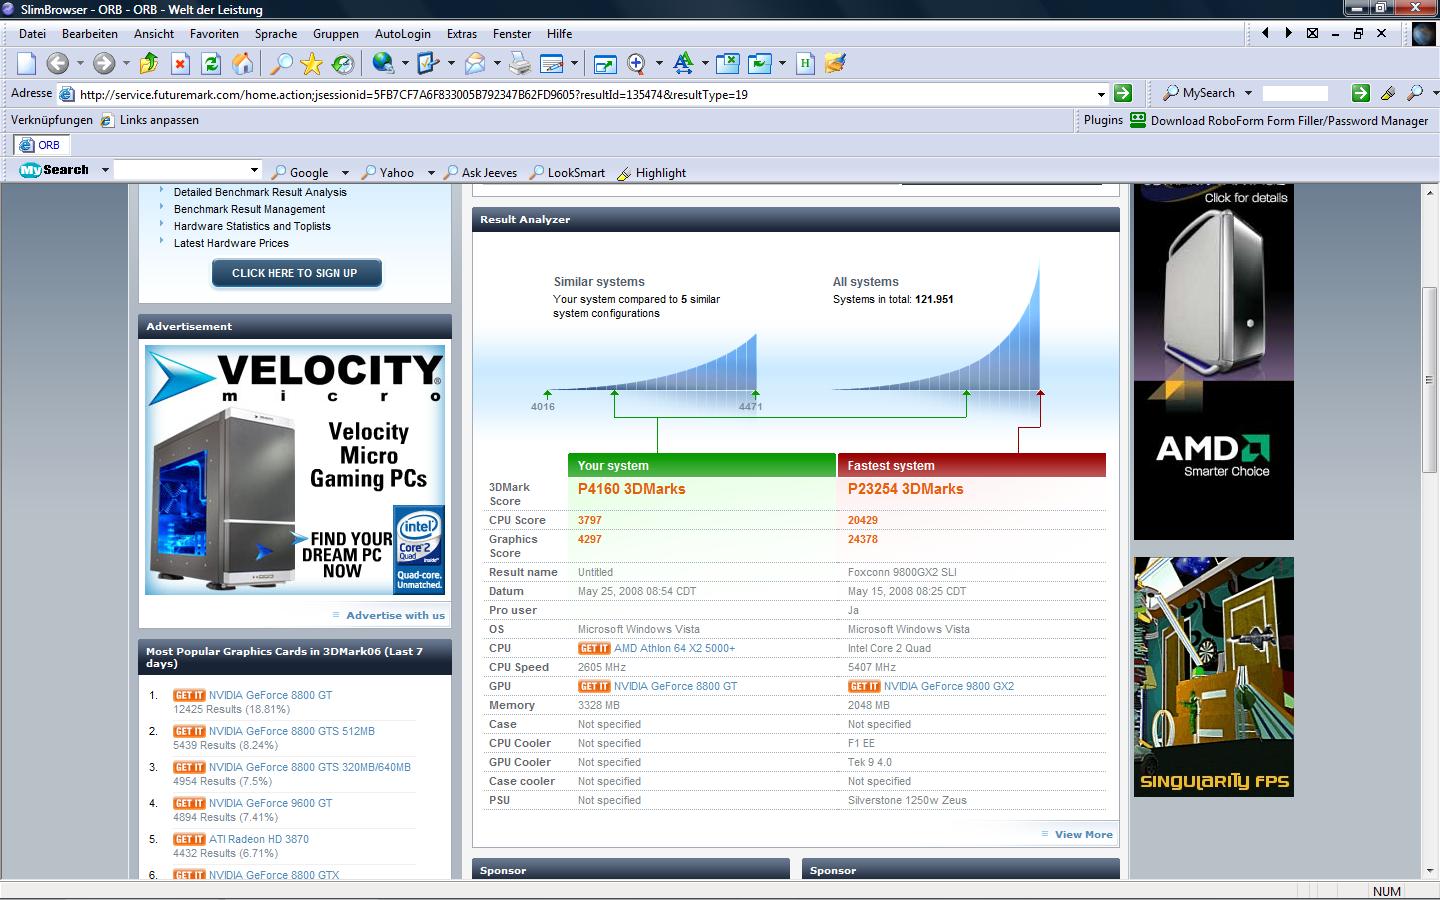This screenshot has height=900, width=1440.
Task: Expand the MySearch logo dropdown arrow
Action: [105, 170]
